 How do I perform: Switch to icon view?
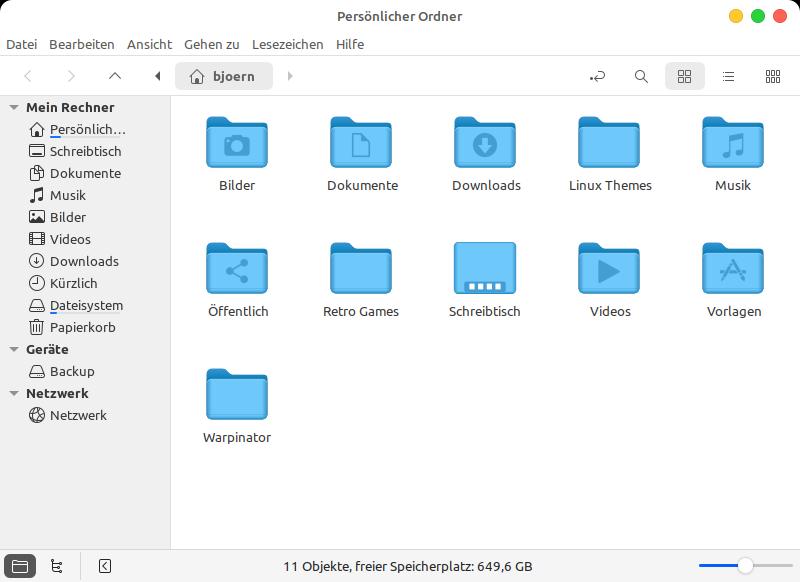pos(685,77)
